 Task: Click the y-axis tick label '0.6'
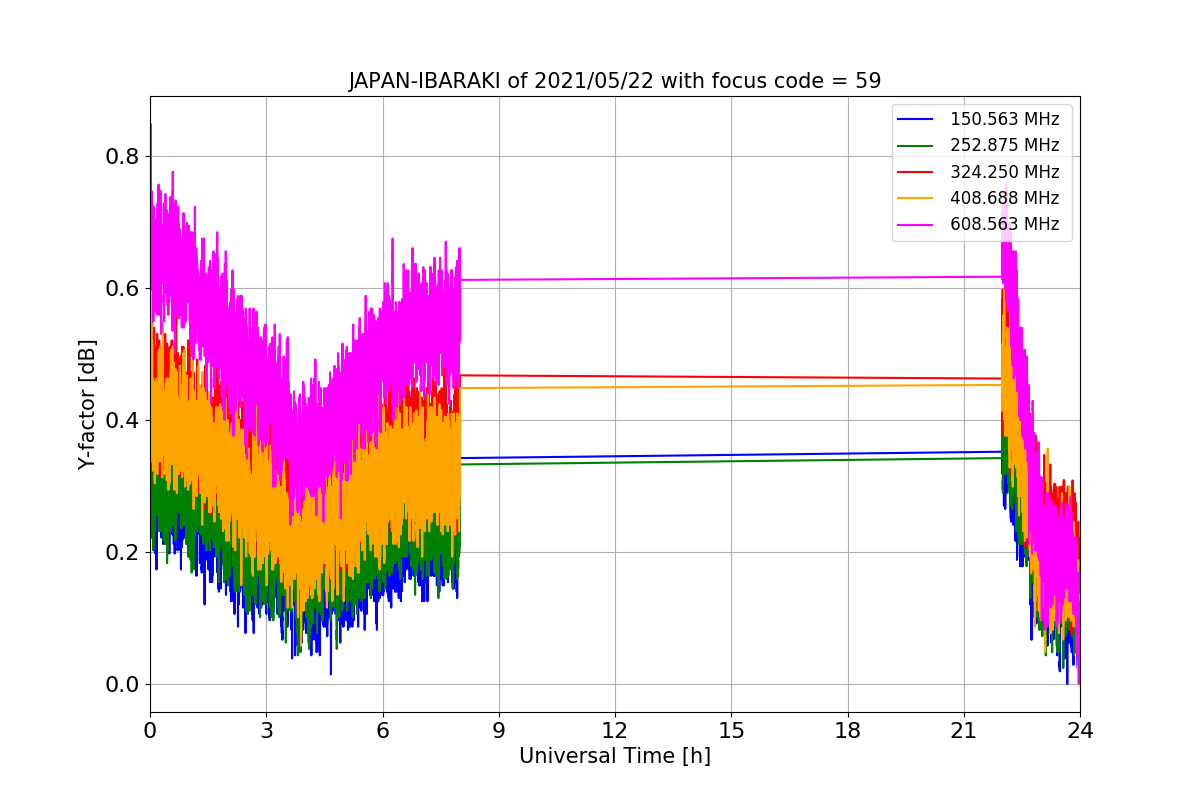coord(123,289)
